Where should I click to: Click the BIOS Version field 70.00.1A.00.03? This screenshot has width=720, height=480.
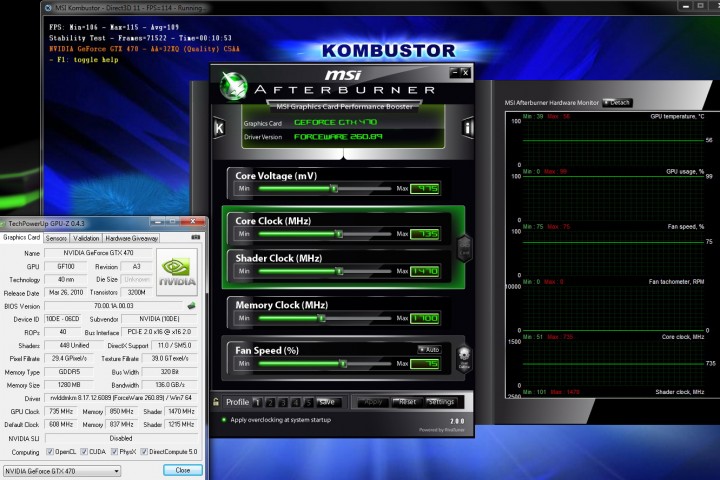point(113,305)
